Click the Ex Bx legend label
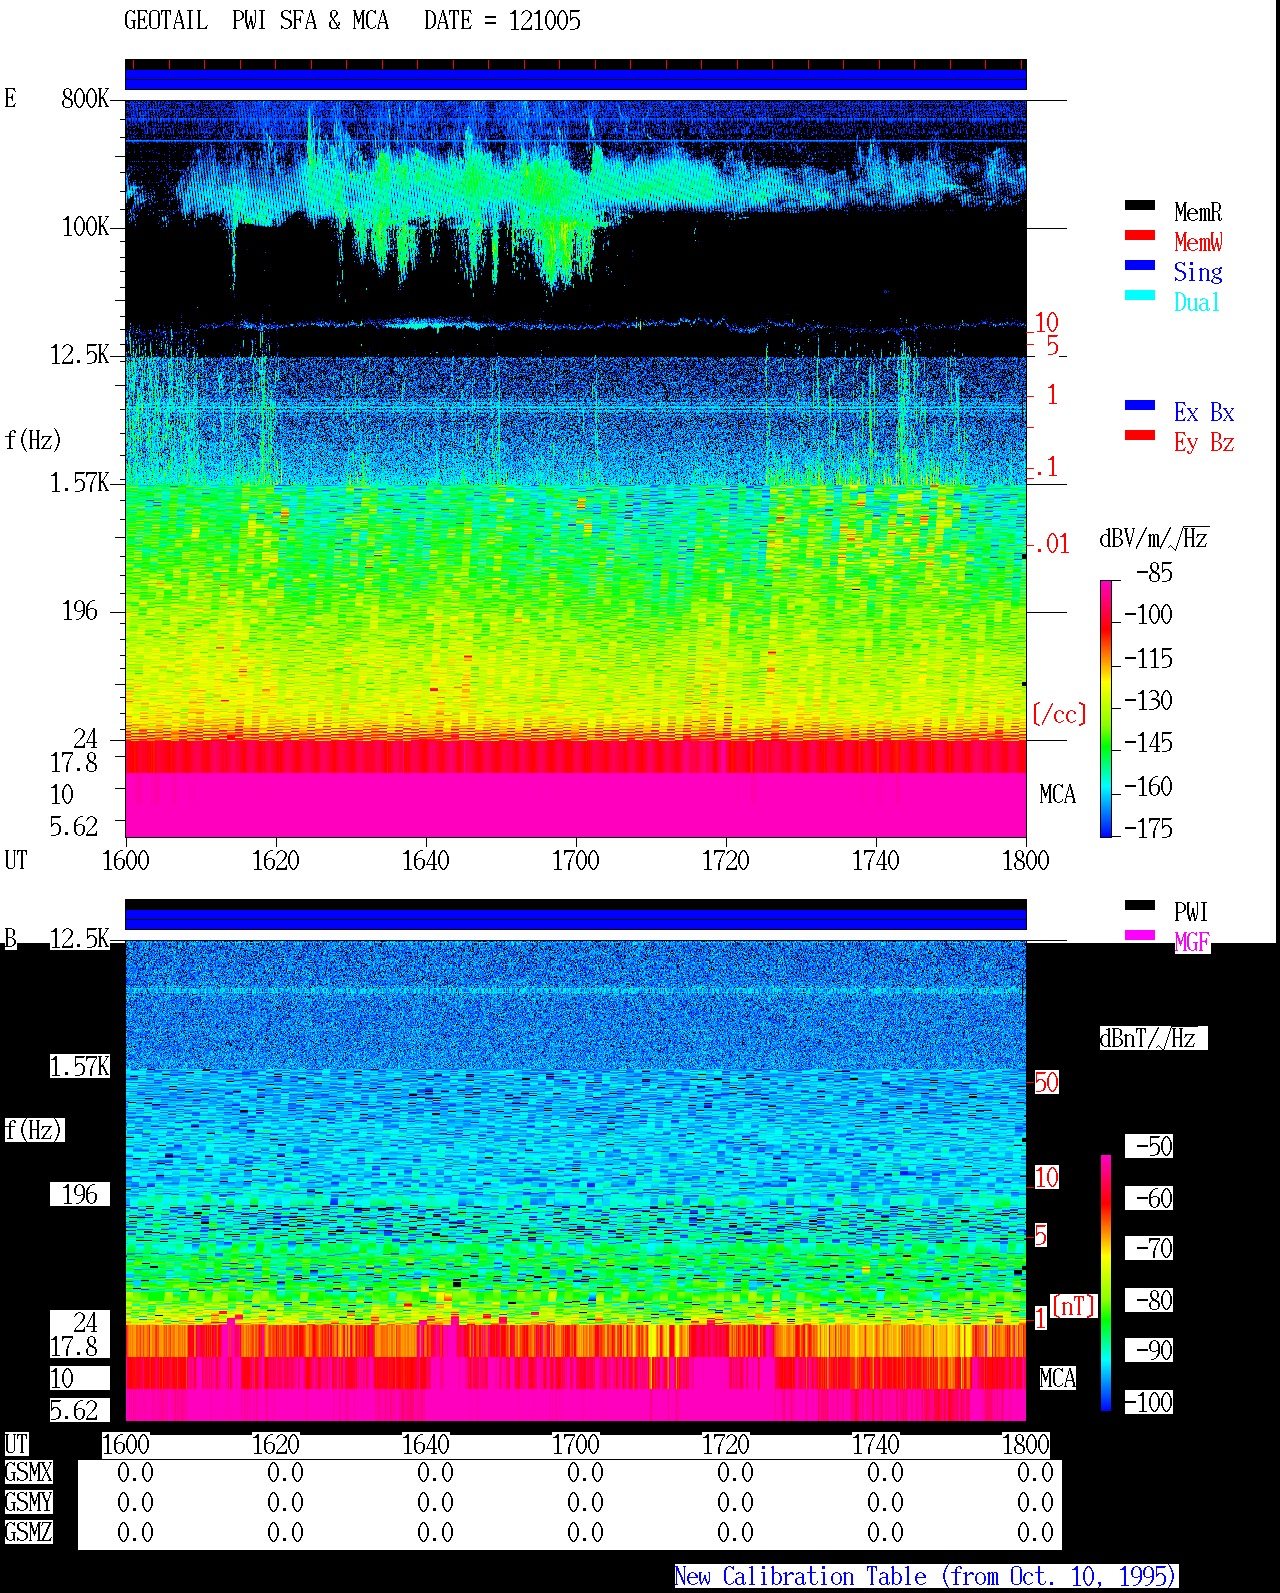Screen dimensions: 1280x1593 [1204, 412]
